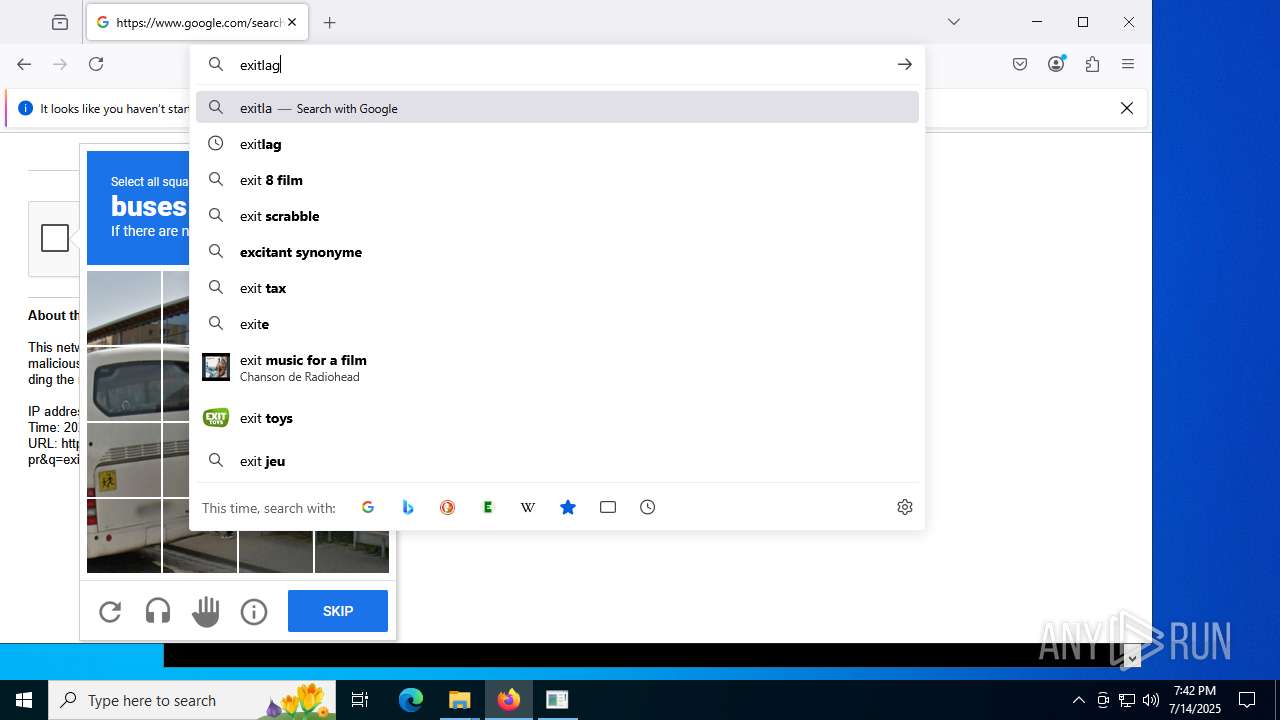
Task: Reload the current page
Action: click(x=96, y=64)
